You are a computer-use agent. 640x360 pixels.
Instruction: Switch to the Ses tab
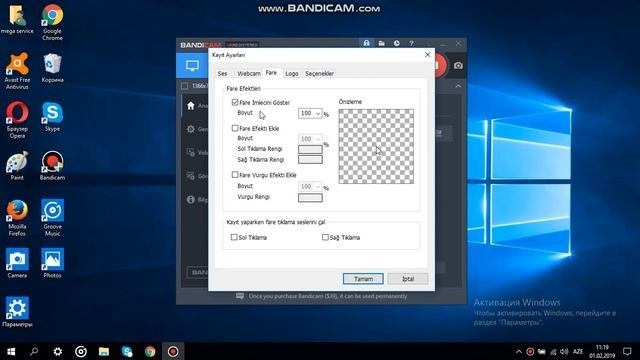(222, 73)
